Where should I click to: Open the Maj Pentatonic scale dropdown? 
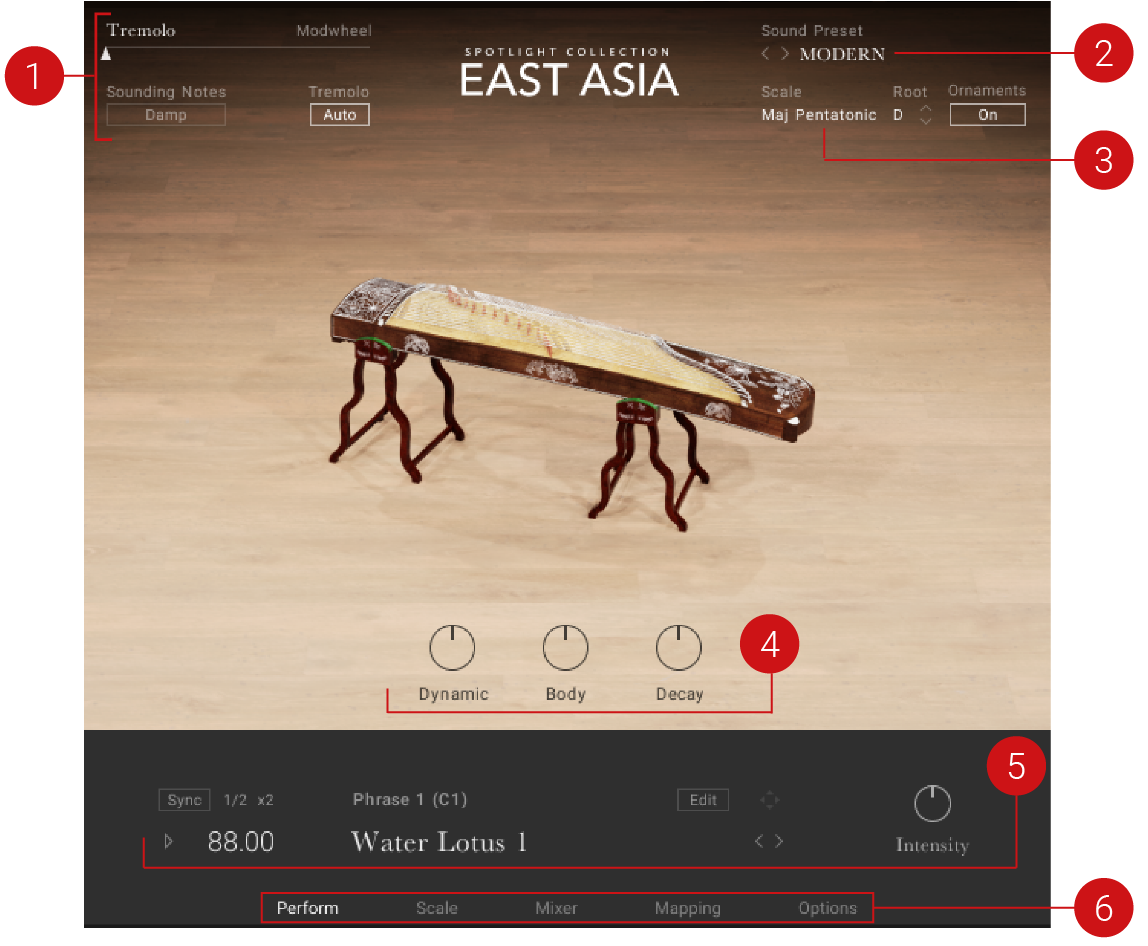tap(818, 115)
